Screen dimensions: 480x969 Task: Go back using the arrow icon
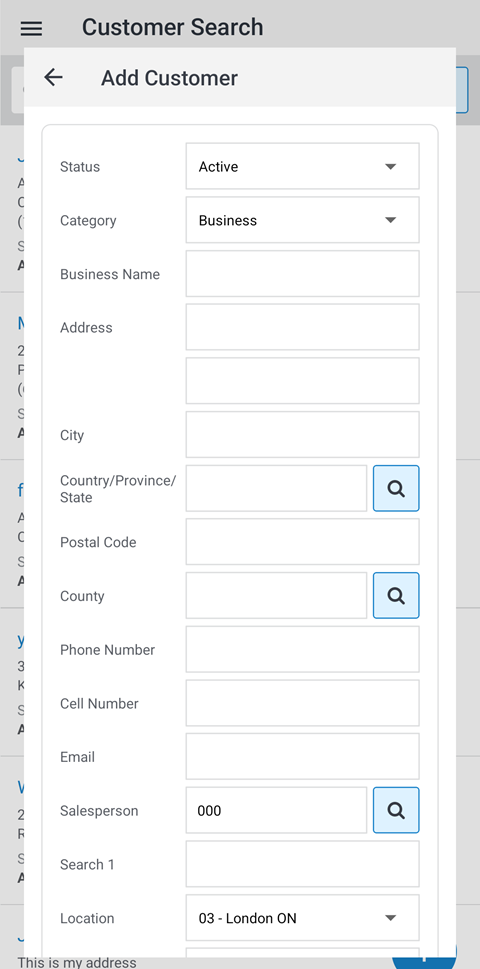(x=54, y=77)
